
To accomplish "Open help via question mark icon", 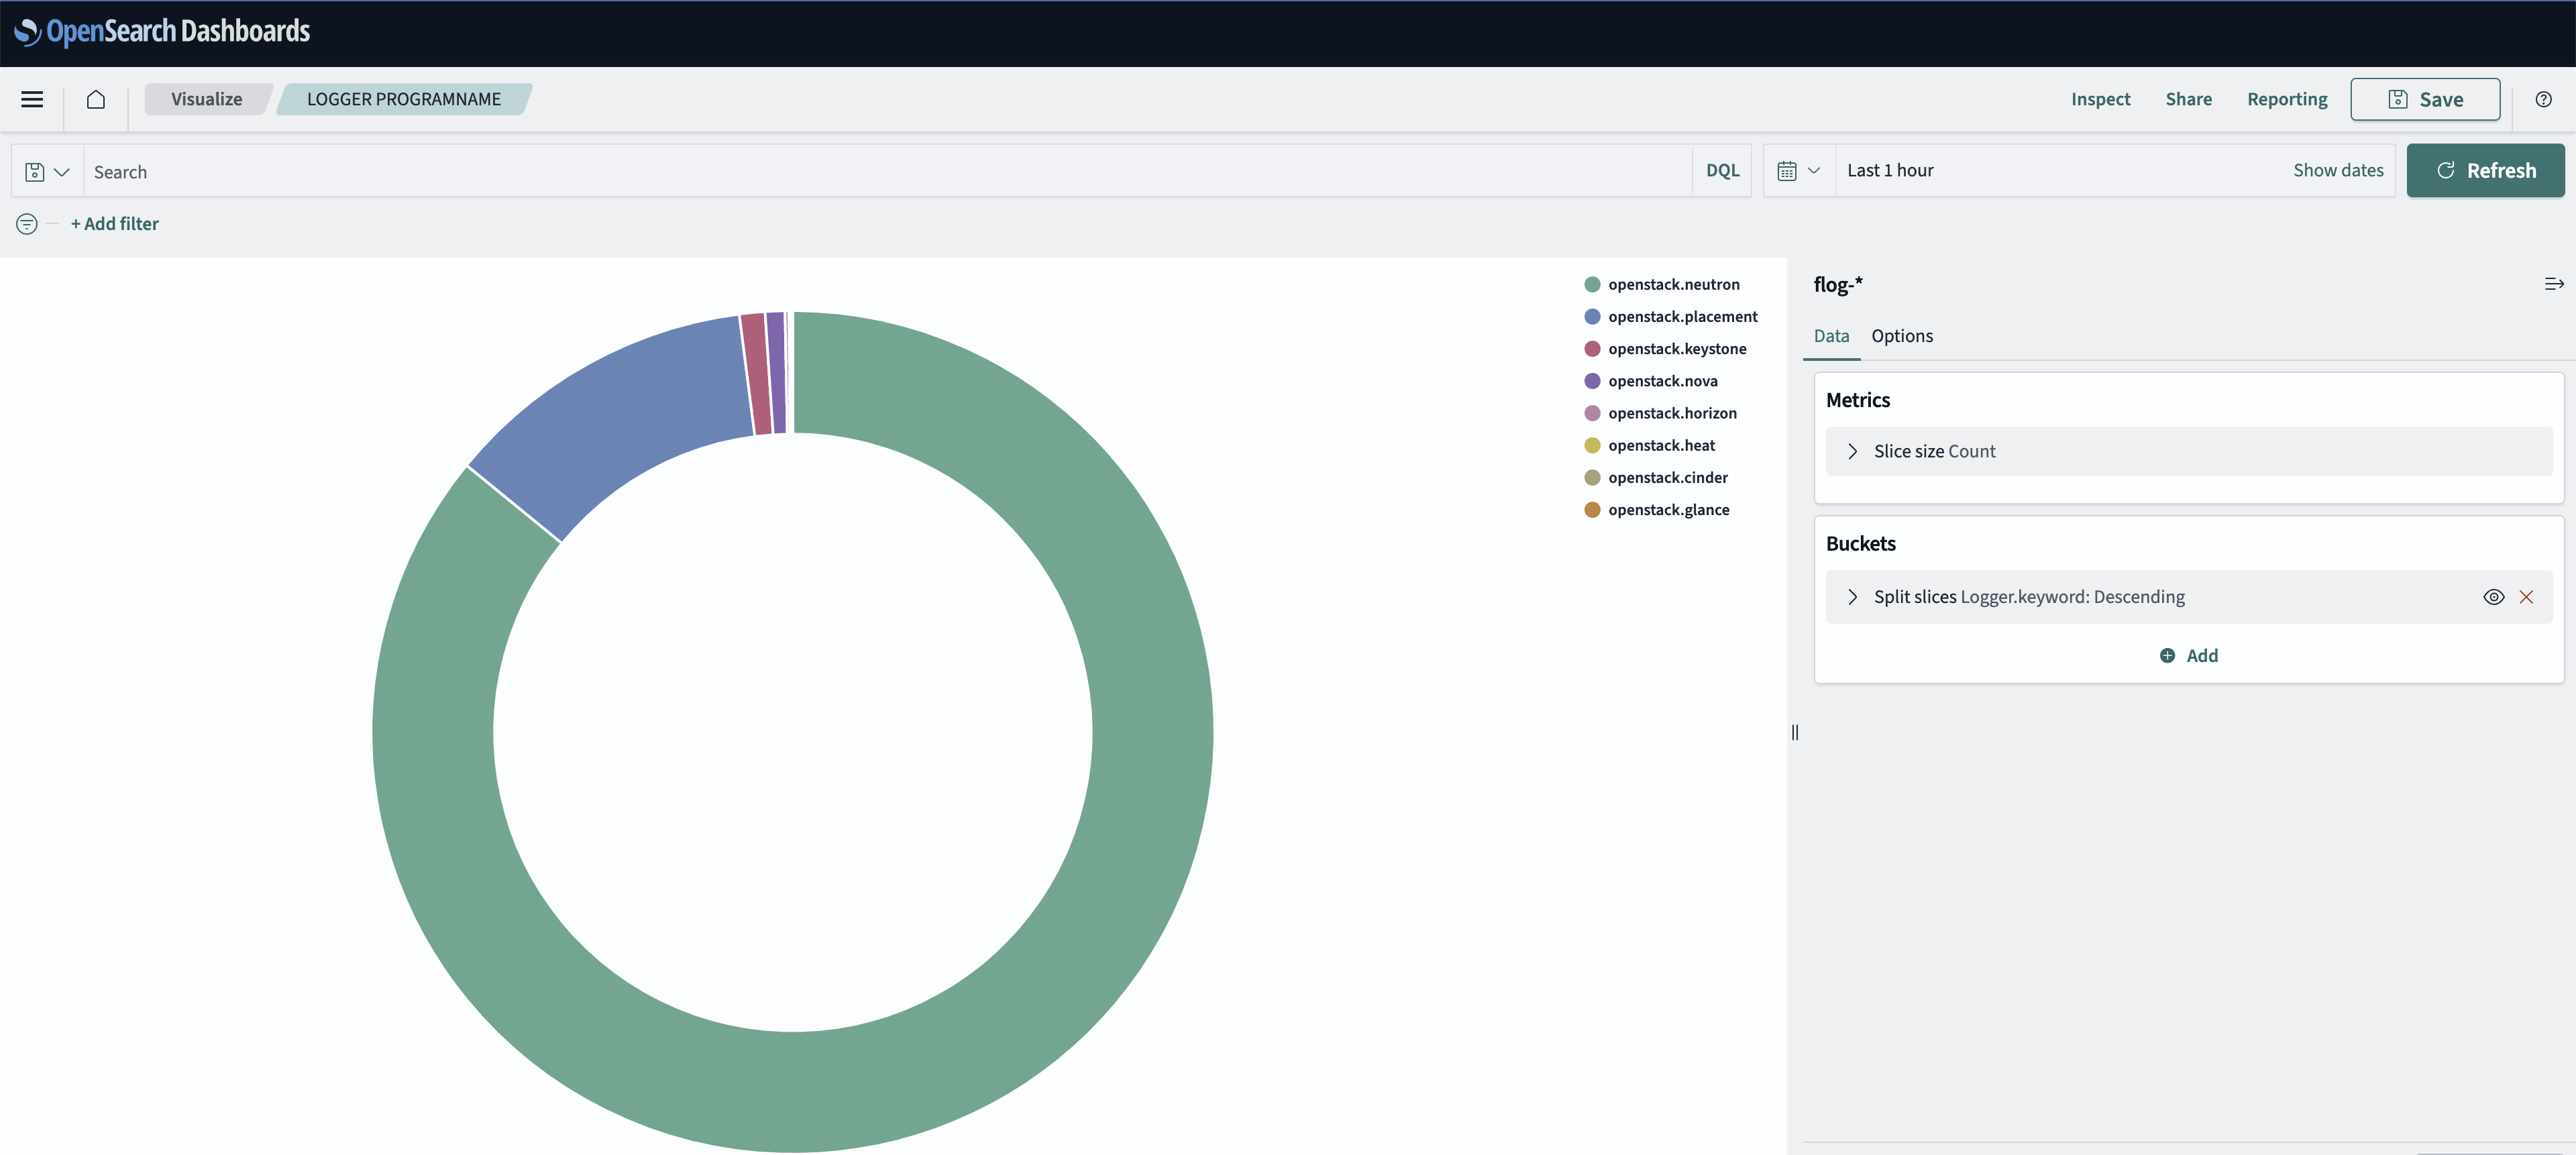I will tap(2543, 99).
